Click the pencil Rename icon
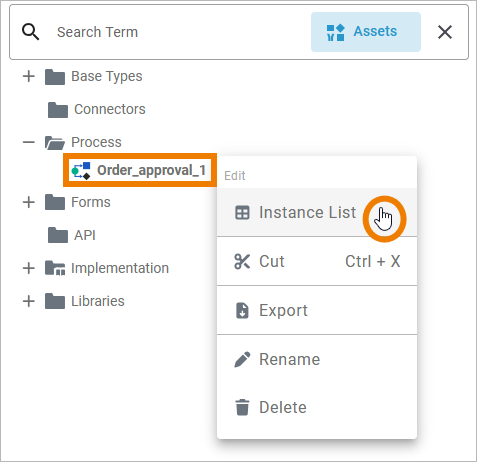The width and height of the screenshot is (477, 462). [242, 359]
